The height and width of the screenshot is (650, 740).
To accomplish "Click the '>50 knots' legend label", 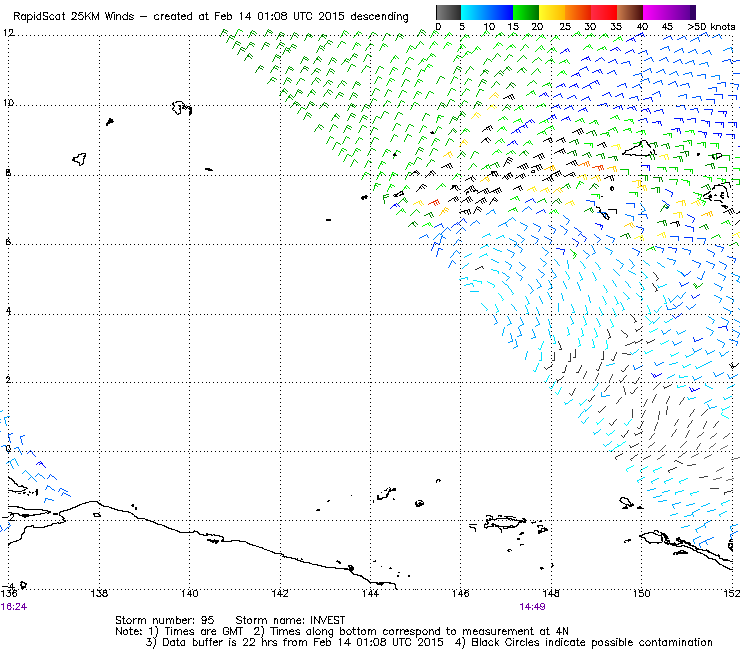I will (711, 27).
